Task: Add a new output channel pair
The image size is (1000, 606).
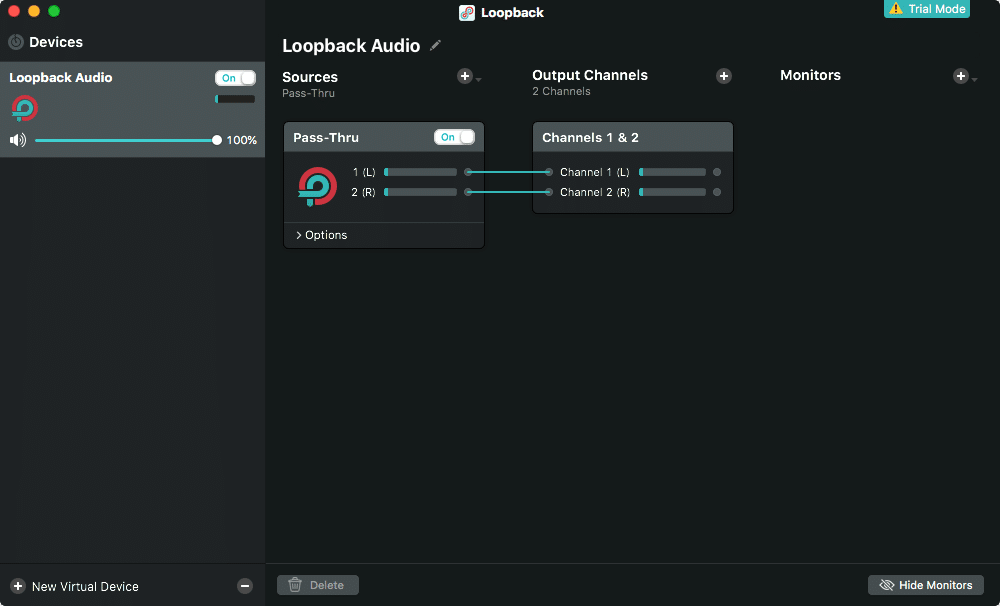Action: click(x=723, y=76)
